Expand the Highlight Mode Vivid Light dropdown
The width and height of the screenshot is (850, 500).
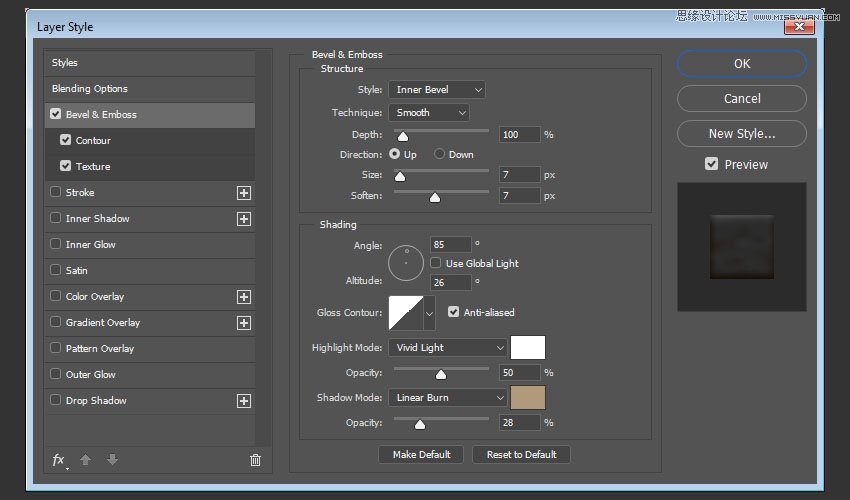pyautogui.click(x=447, y=347)
